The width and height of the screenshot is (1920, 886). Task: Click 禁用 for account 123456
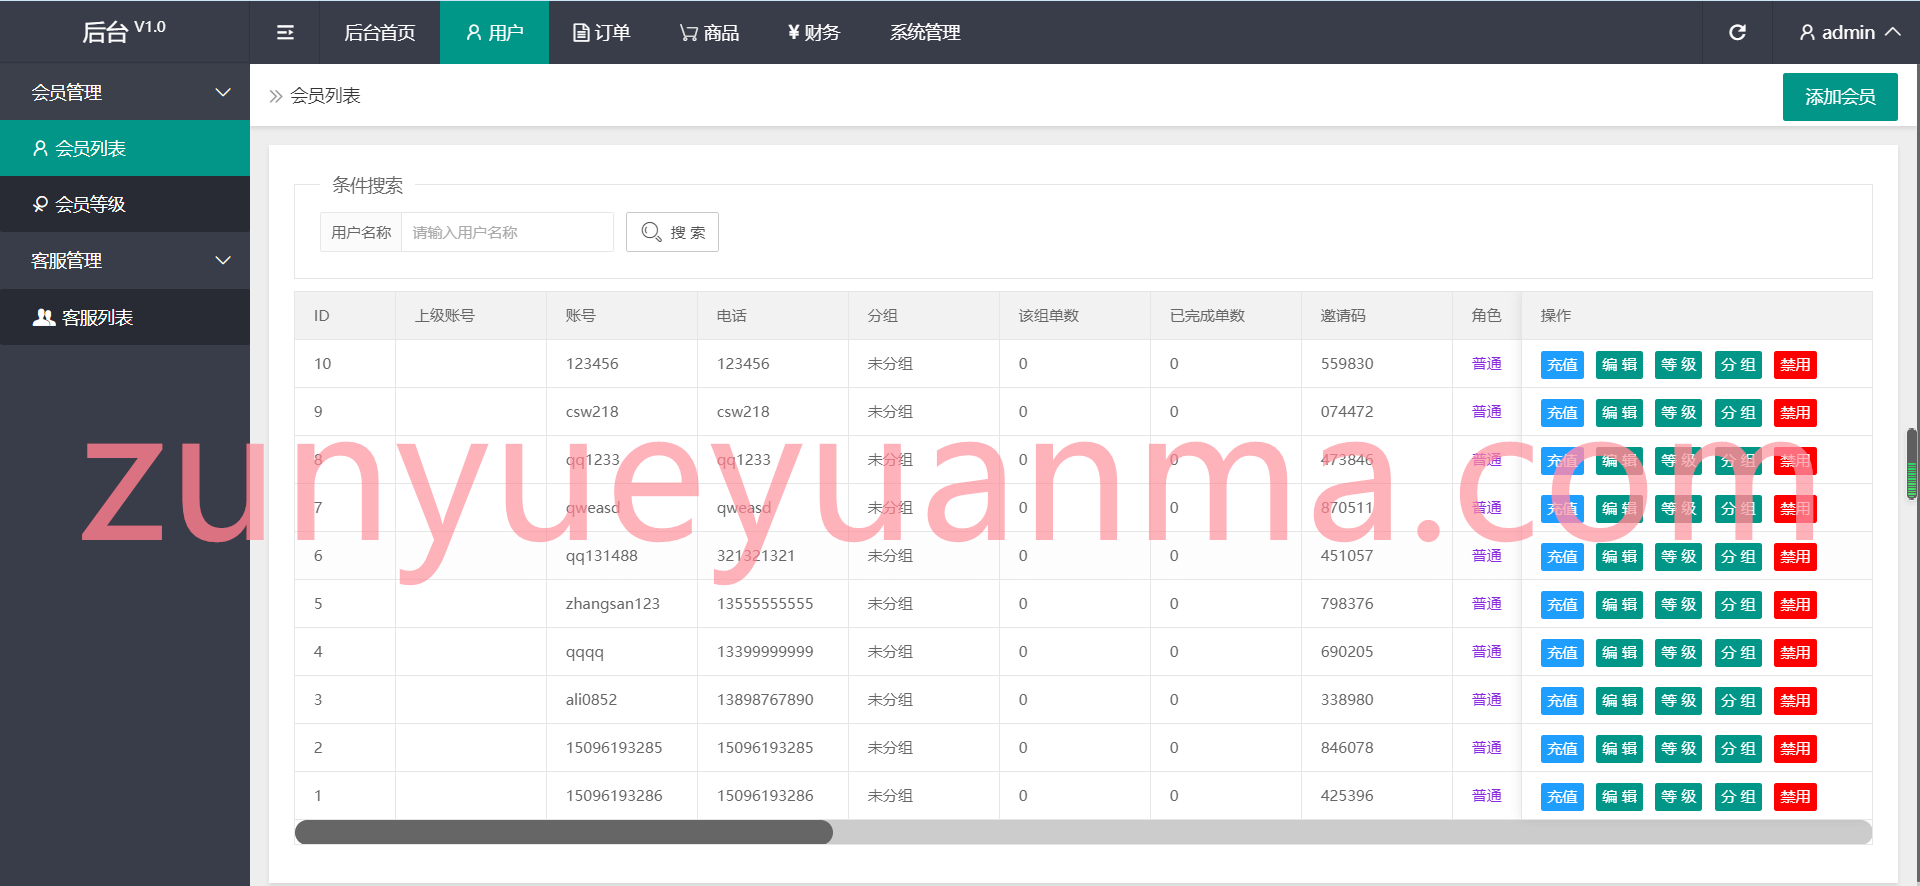pyautogui.click(x=1795, y=365)
